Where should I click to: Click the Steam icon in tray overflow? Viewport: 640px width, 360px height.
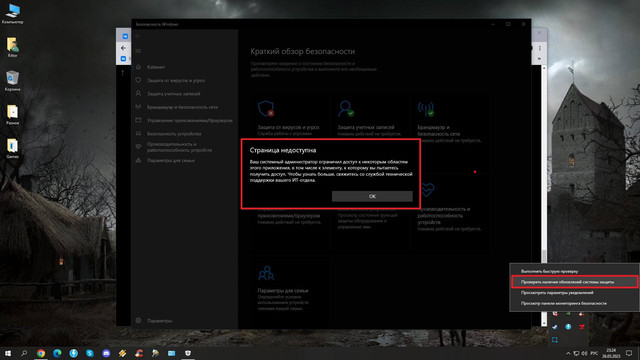(555, 327)
